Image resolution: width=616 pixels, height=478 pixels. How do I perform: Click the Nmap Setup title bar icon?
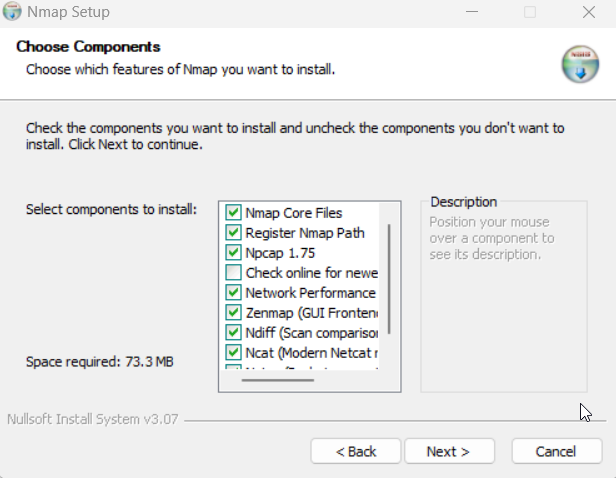[12, 11]
